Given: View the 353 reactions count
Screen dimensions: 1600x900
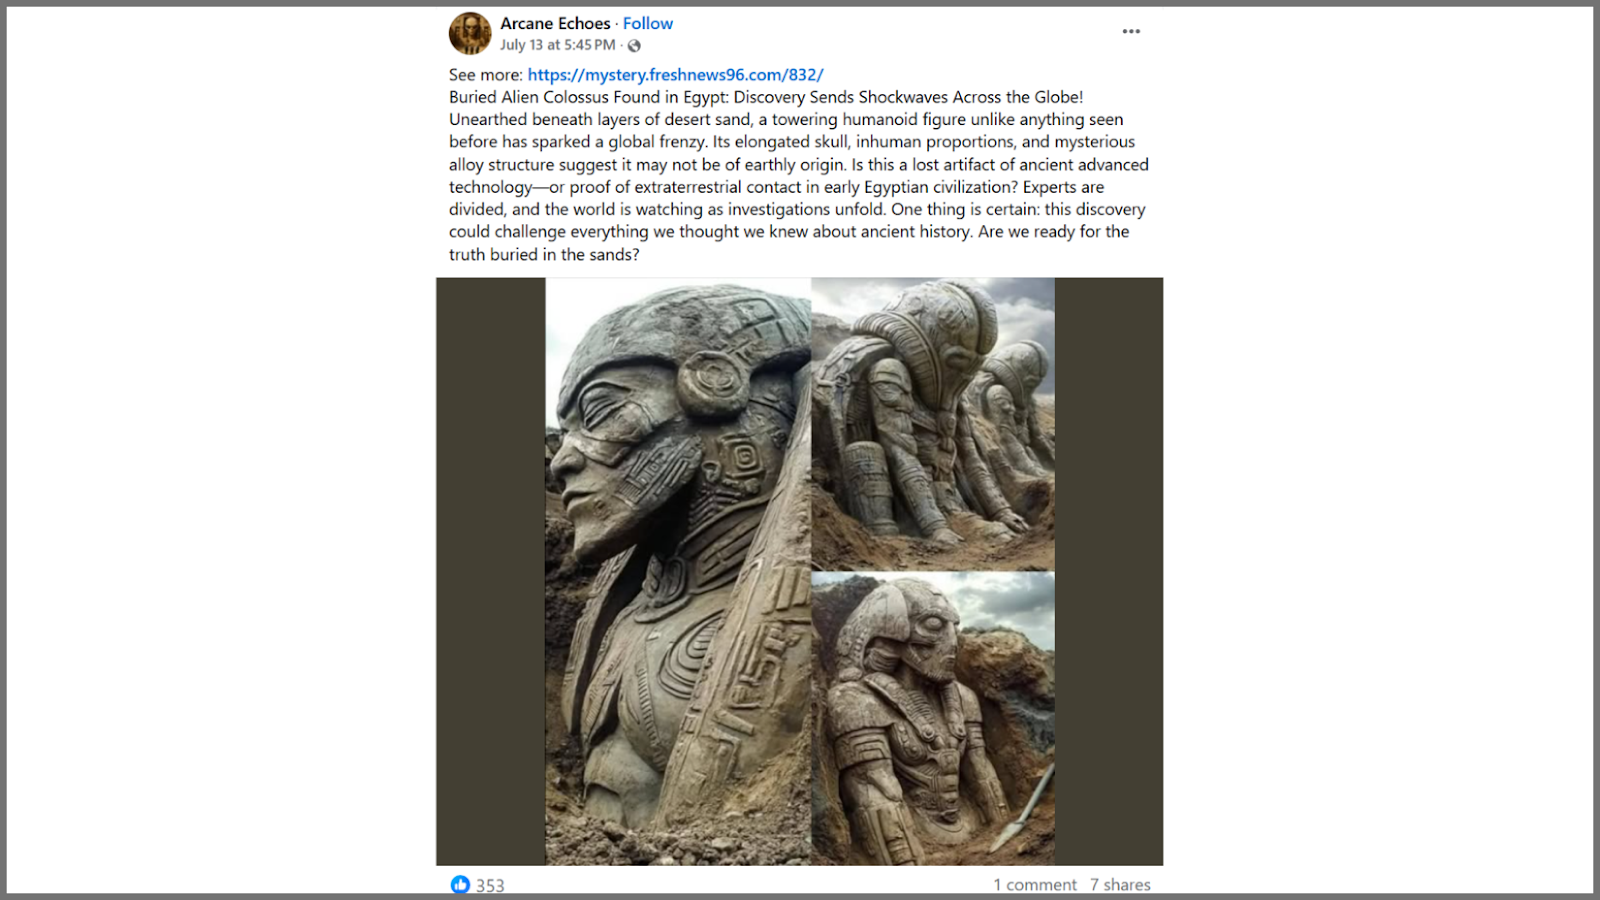Looking at the screenshot, I should [x=490, y=885].
